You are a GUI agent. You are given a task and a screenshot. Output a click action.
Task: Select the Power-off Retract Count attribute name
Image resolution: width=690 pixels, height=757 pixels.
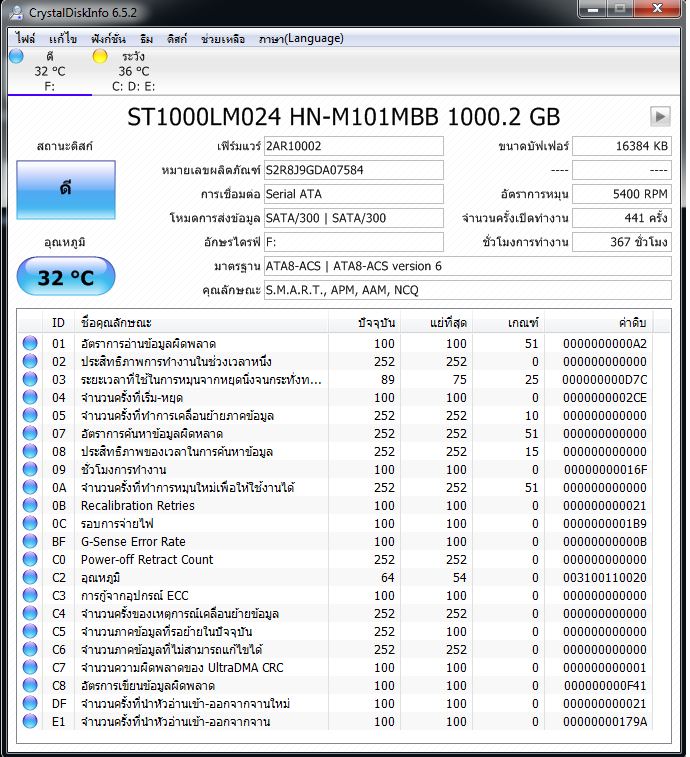147,560
